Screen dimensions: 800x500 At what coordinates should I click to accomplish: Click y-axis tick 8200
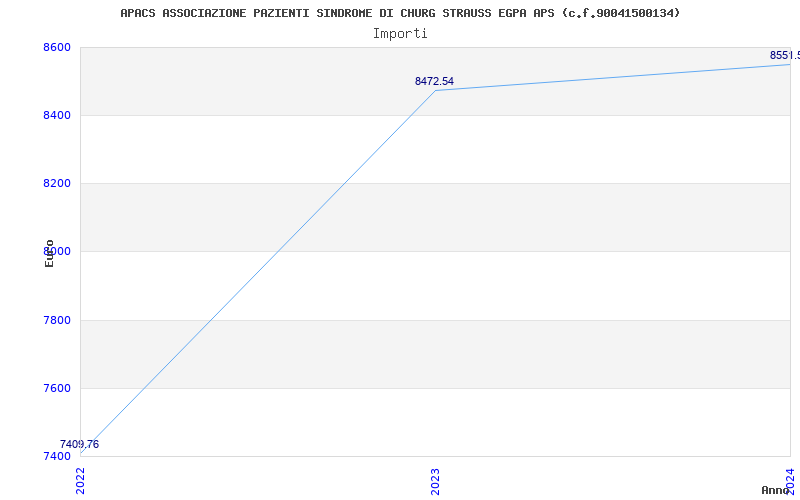click(57, 183)
